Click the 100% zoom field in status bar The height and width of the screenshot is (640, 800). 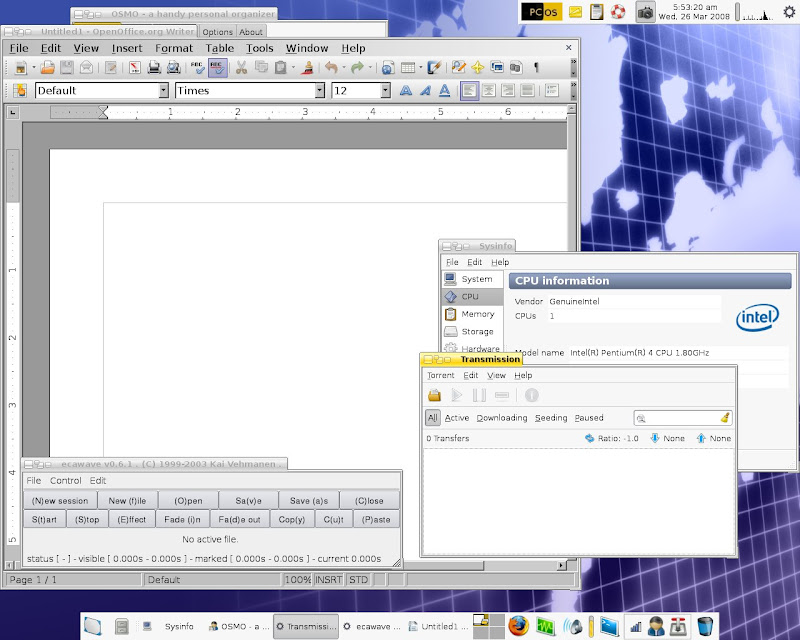[297, 580]
